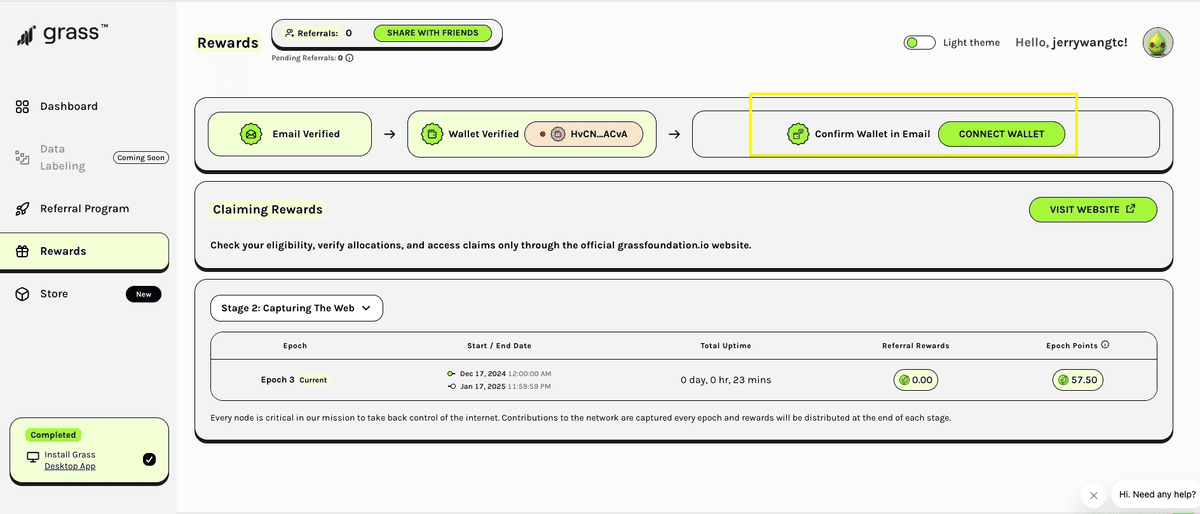Click the Referral Program rocket icon

22,209
